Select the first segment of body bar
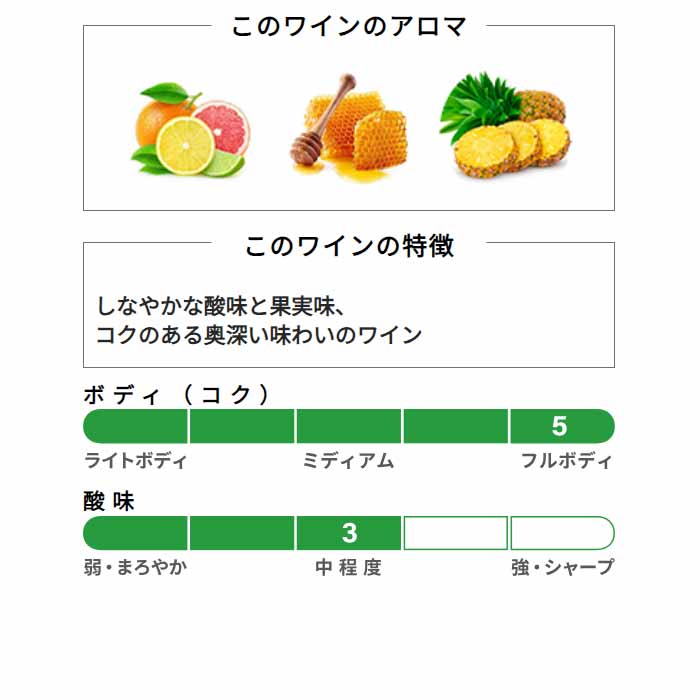This screenshot has width=700, height=700. click(x=135, y=426)
